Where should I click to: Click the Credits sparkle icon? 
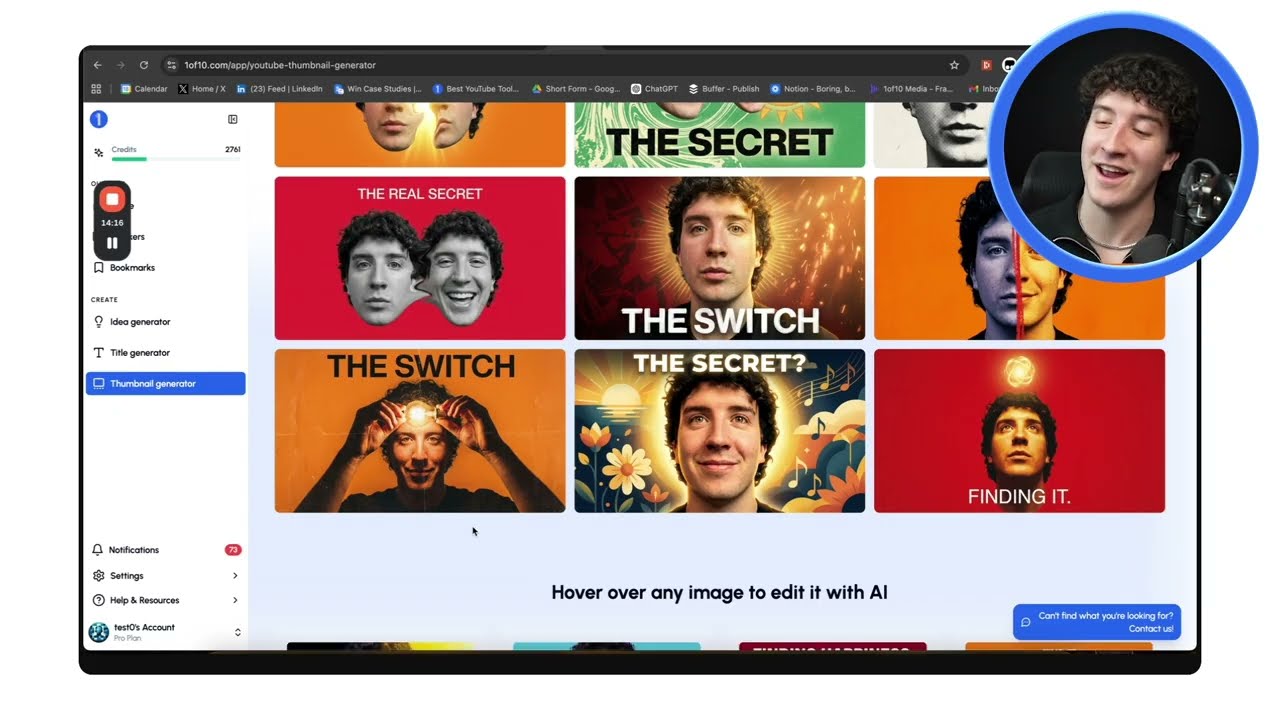pos(98,153)
